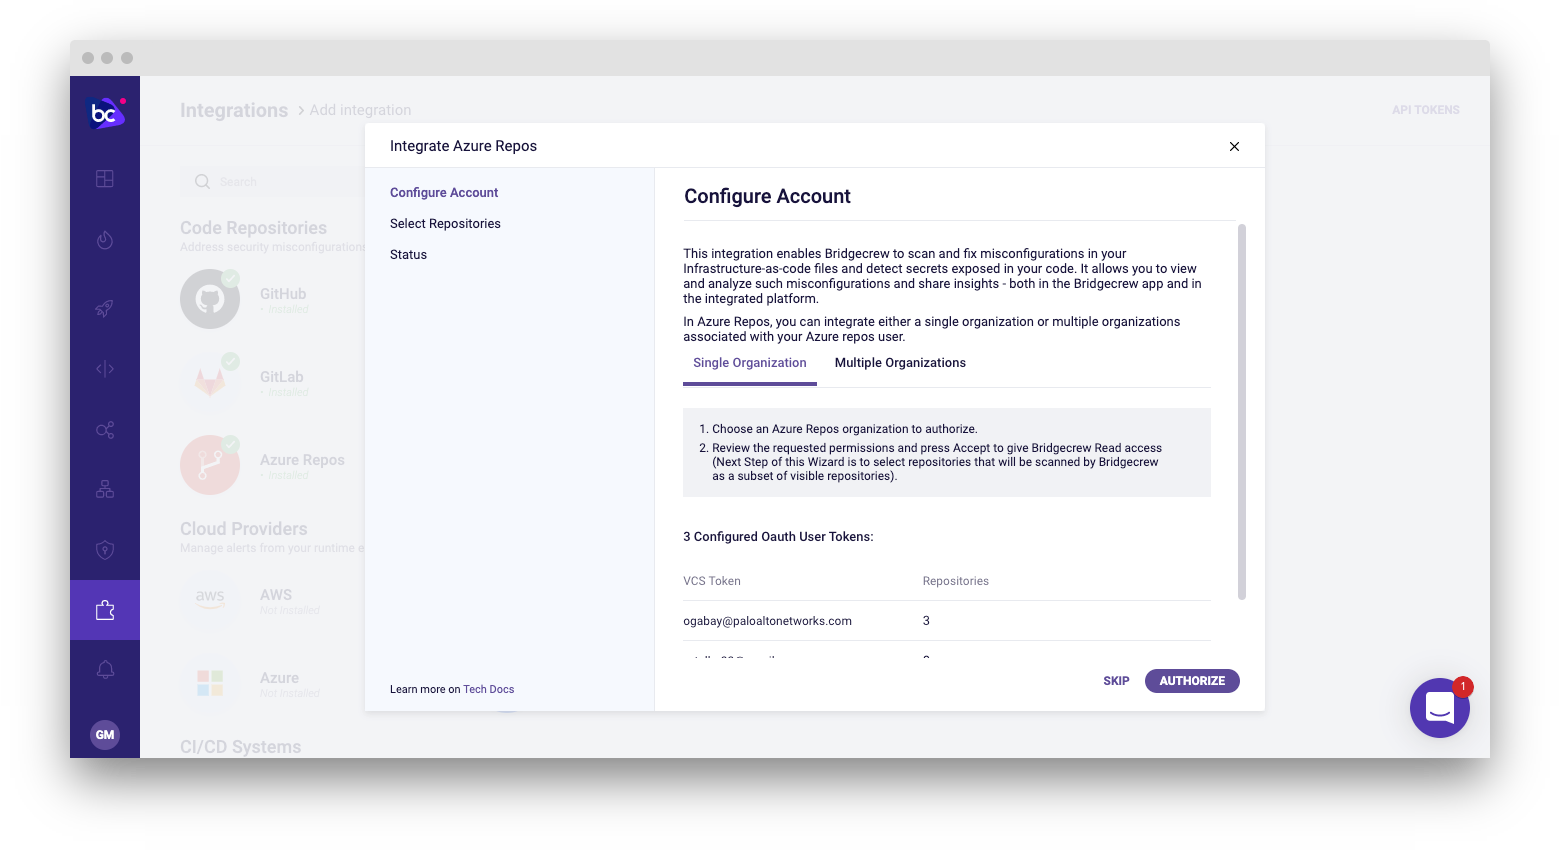Close the Integrate Azure Repos dialog

click(x=1234, y=146)
